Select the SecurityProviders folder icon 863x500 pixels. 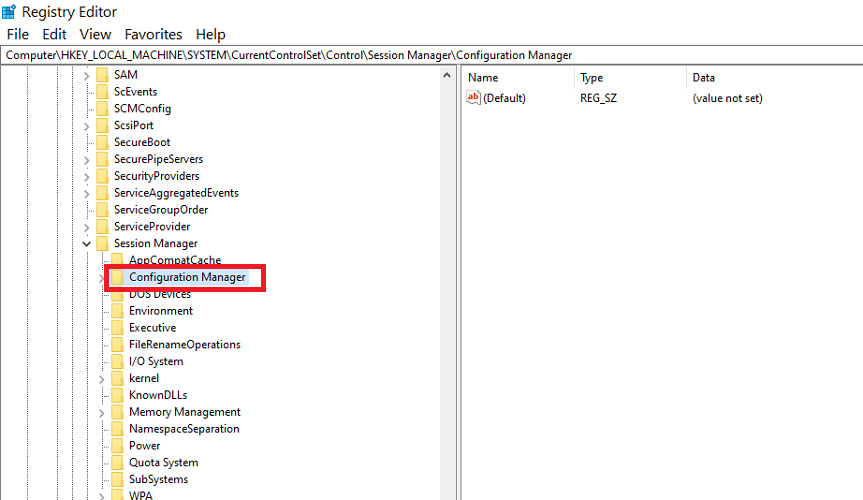pos(102,176)
